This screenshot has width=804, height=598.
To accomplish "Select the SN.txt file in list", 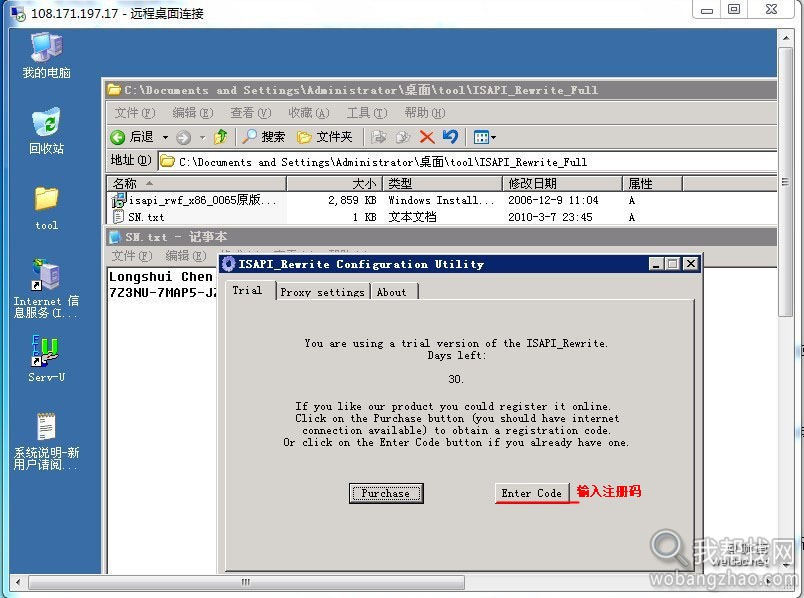I will 138,217.
